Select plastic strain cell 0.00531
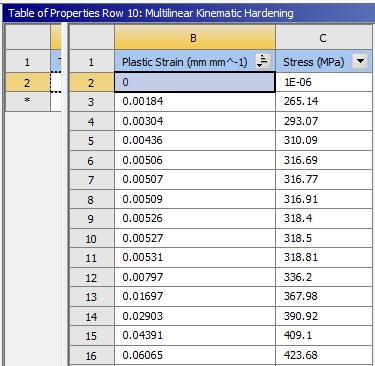 (195, 257)
